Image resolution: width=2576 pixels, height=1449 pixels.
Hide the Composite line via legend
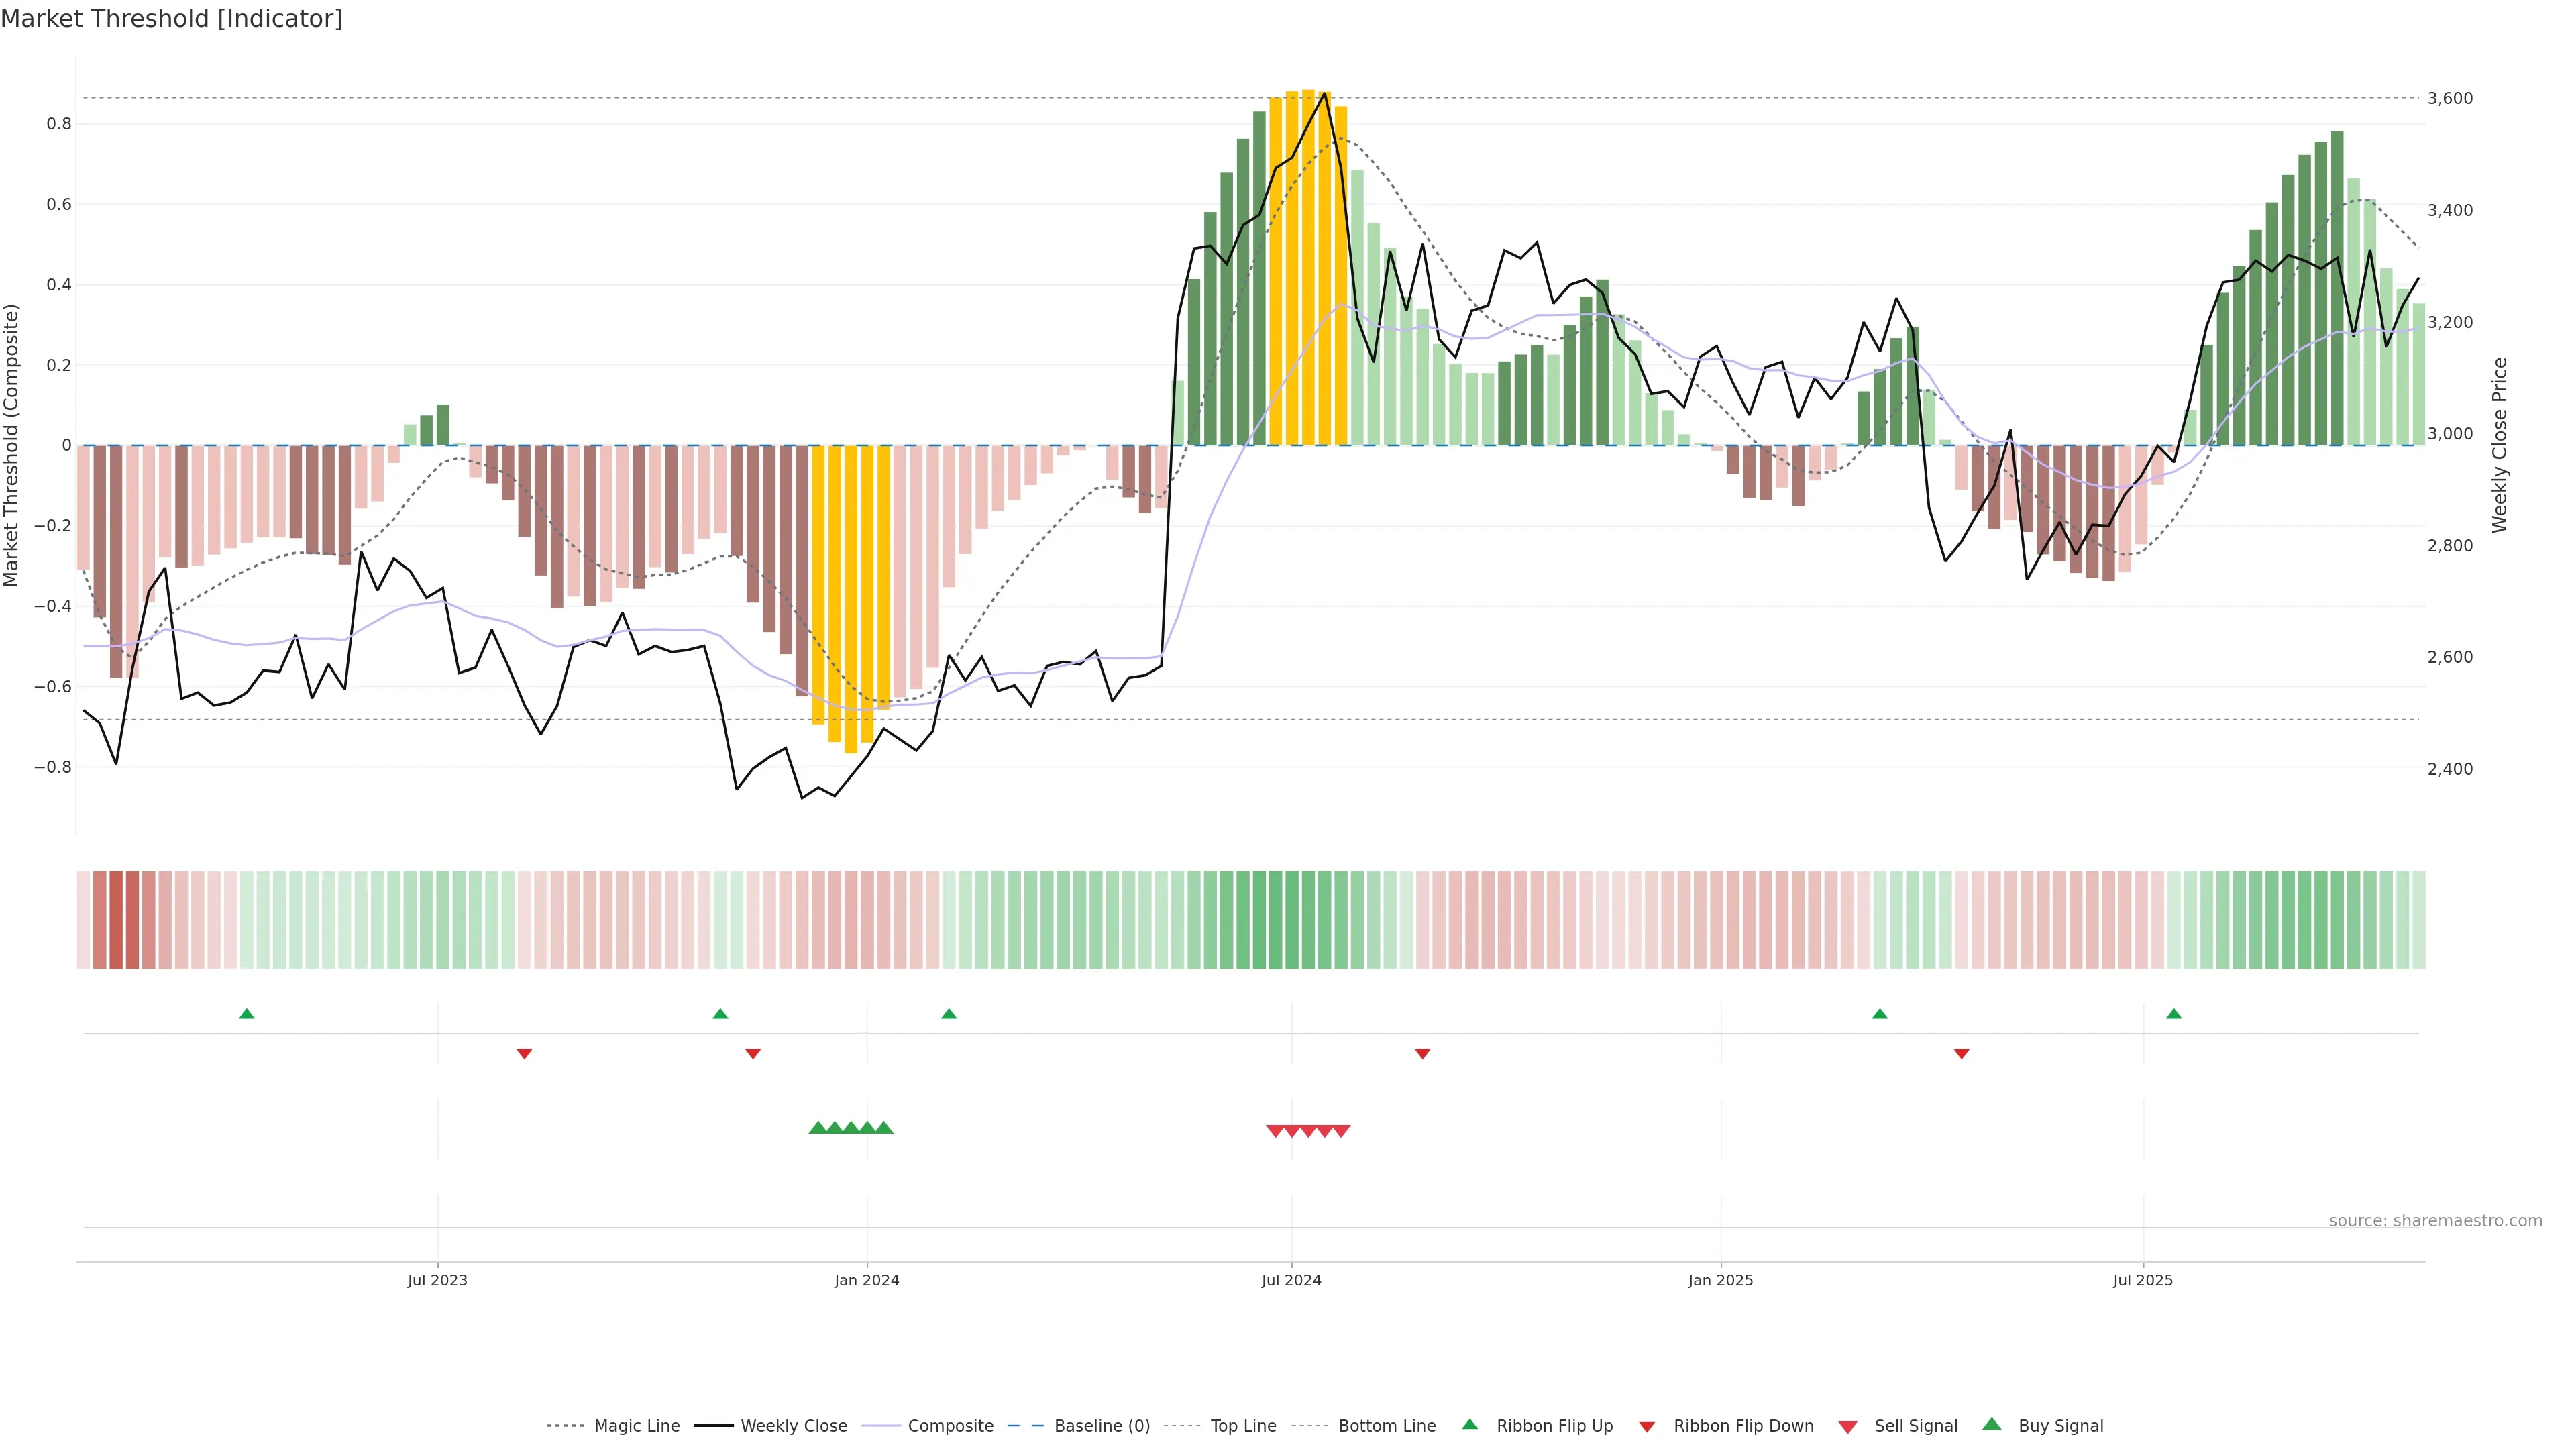(950, 1426)
